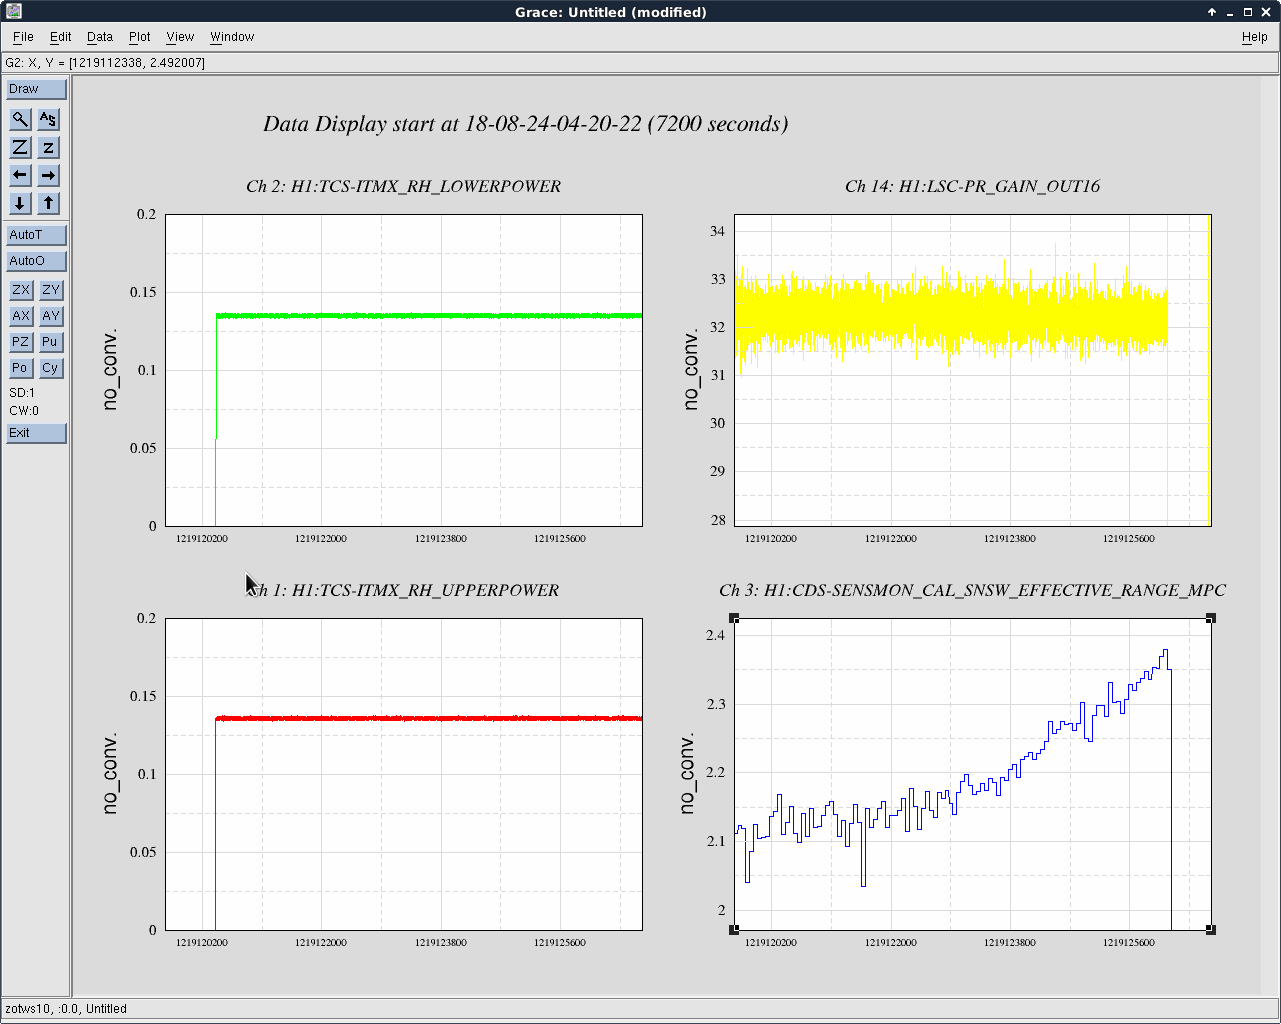1281x1024 pixels.
Task: Click the Exit button in sidebar
Action: (x=36, y=433)
